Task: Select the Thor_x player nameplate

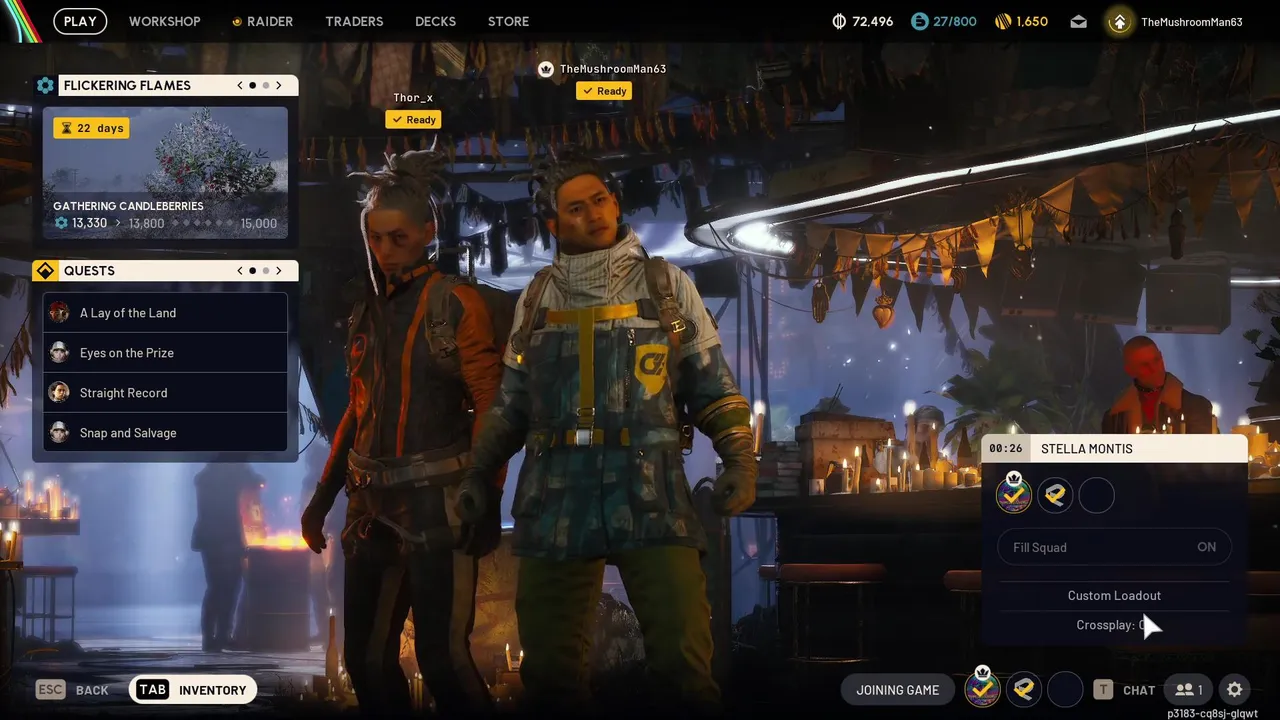Action: [x=413, y=97]
